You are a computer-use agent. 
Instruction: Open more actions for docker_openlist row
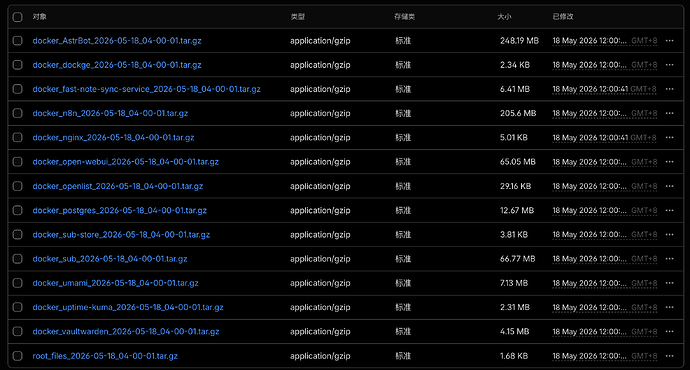(669, 186)
